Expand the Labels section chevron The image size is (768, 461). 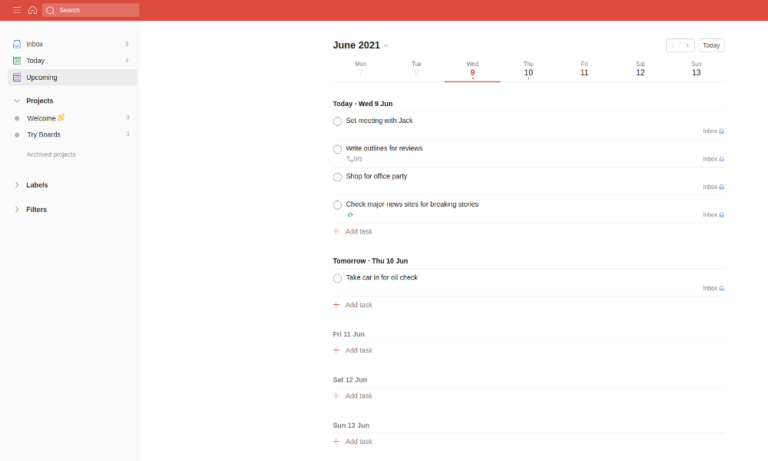[17, 185]
